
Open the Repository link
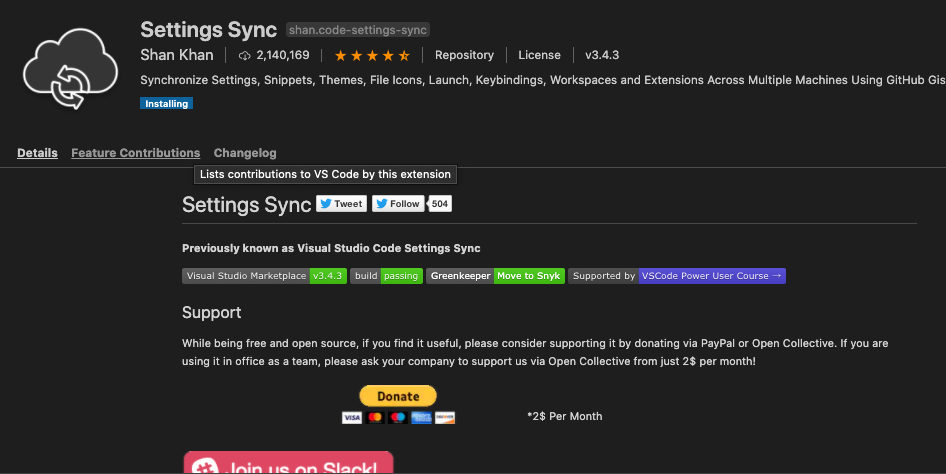464,55
